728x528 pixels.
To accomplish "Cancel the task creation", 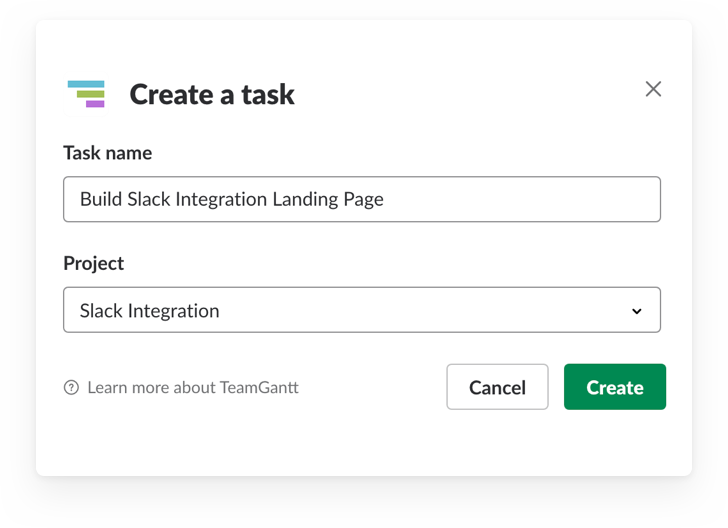I will pyautogui.click(x=497, y=387).
